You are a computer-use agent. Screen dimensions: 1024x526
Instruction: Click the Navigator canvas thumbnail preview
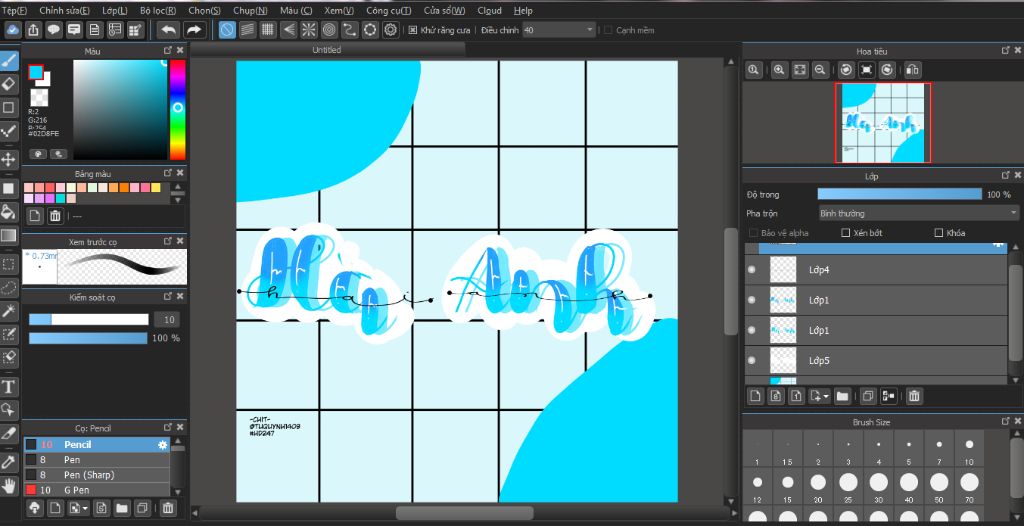click(883, 122)
